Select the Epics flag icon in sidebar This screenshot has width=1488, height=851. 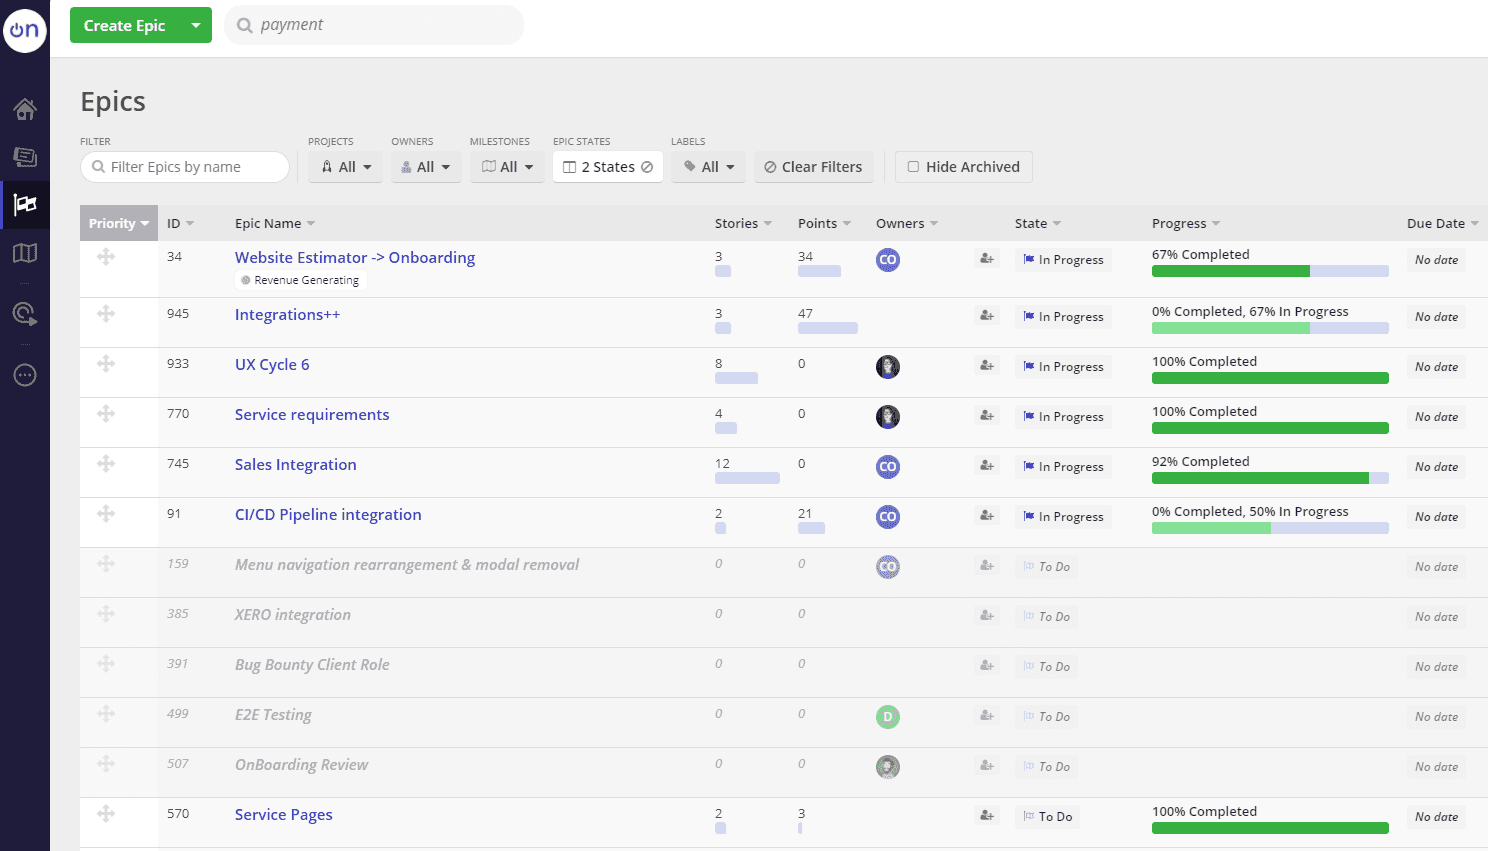[x=25, y=205]
